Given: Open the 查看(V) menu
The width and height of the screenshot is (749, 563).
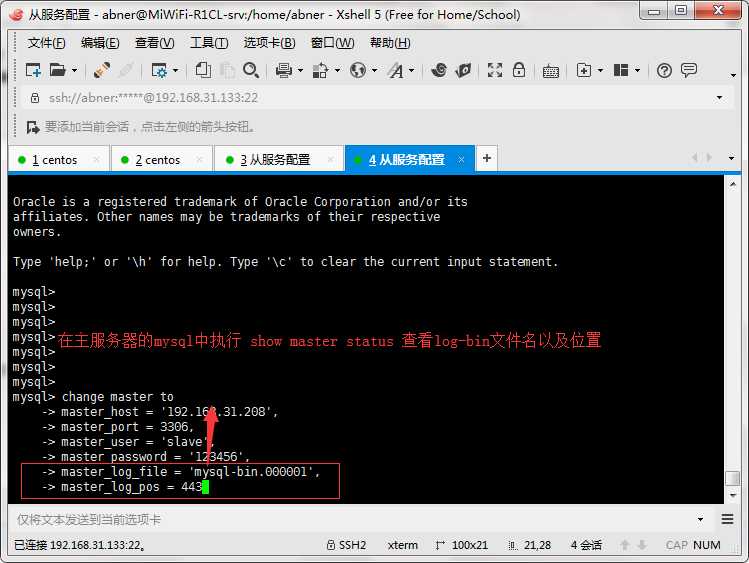Looking at the screenshot, I should 154,43.
